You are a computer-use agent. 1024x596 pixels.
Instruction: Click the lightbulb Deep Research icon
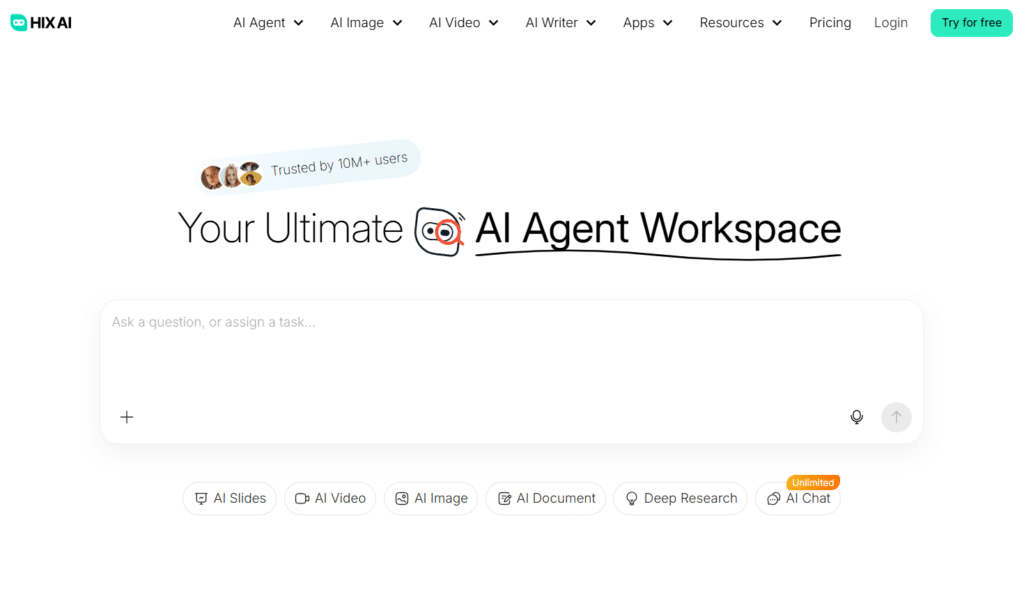coord(632,499)
